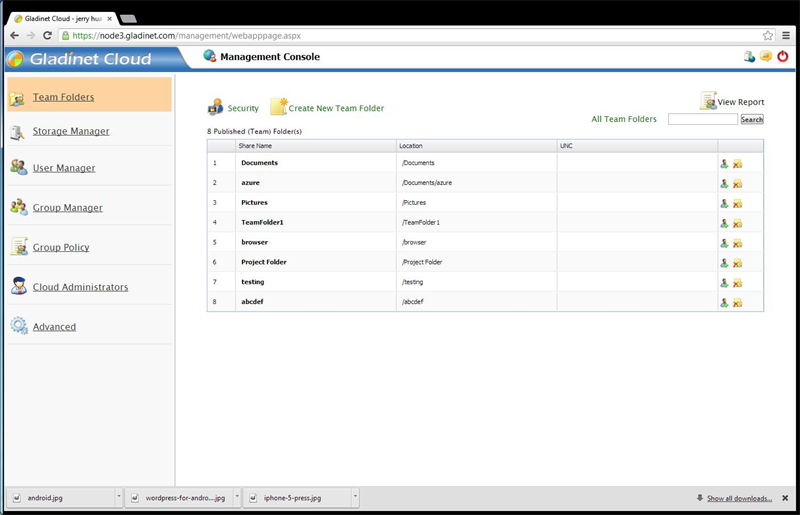
Task: Click the Group Policy icon
Action: point(19,246)
